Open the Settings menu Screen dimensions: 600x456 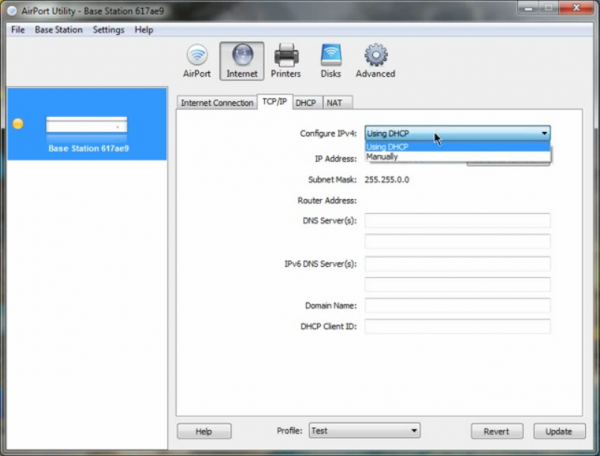click(x=109, y=30)
